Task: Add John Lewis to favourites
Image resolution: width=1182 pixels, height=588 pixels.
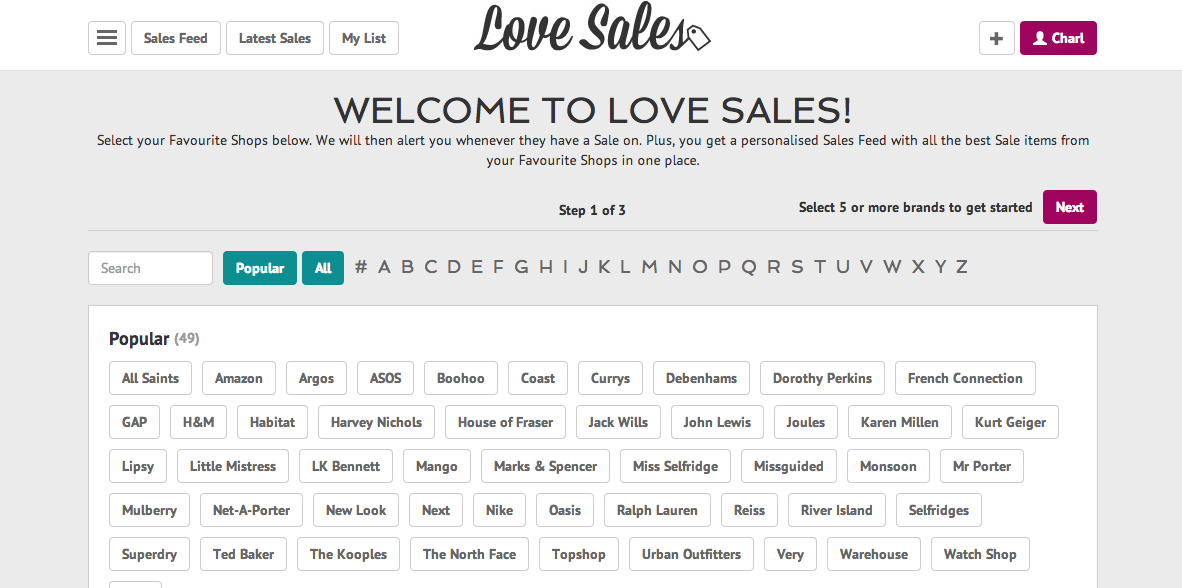Action: (717, 422)
